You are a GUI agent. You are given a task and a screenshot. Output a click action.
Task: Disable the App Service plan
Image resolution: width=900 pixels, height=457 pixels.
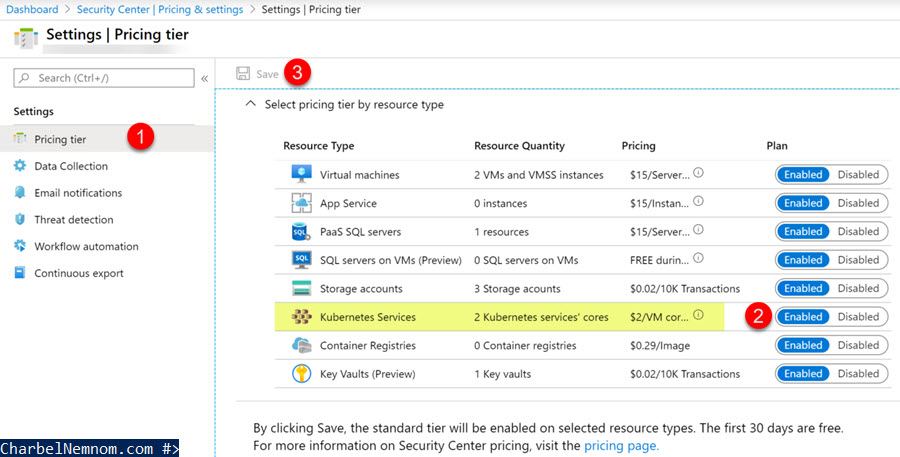[x=858, y=203]
